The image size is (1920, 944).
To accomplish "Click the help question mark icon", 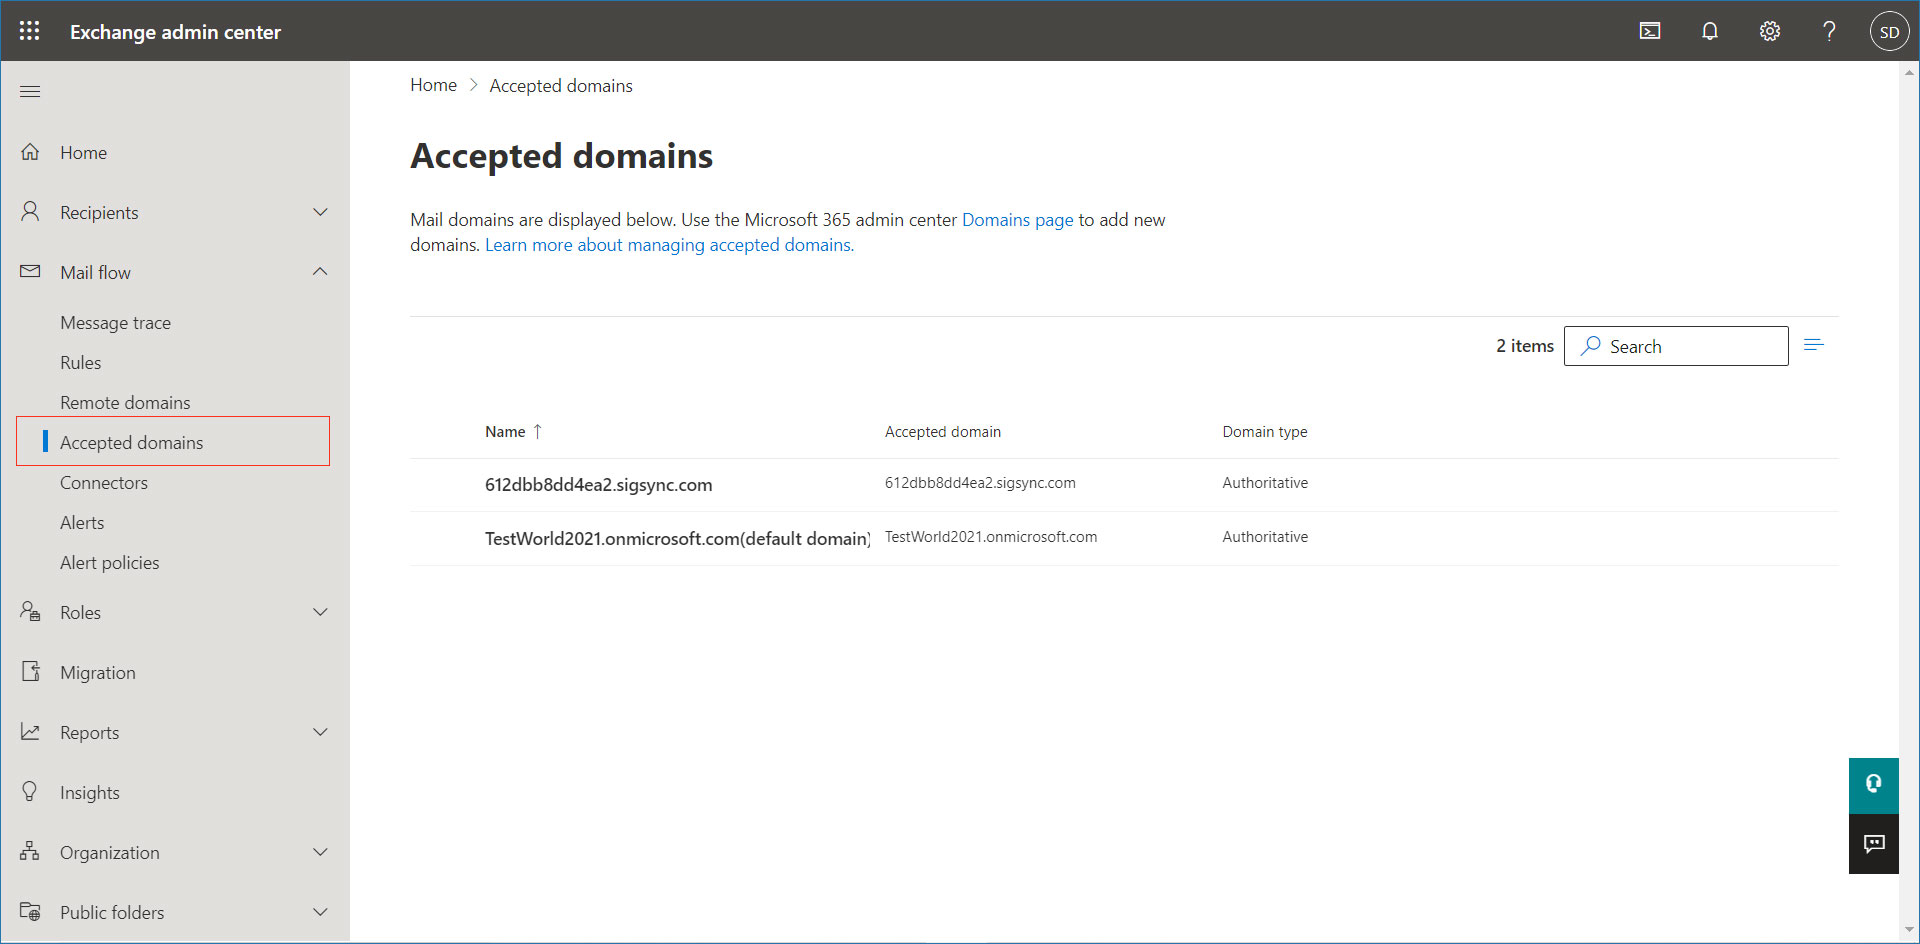I will tap(1829, 31).
